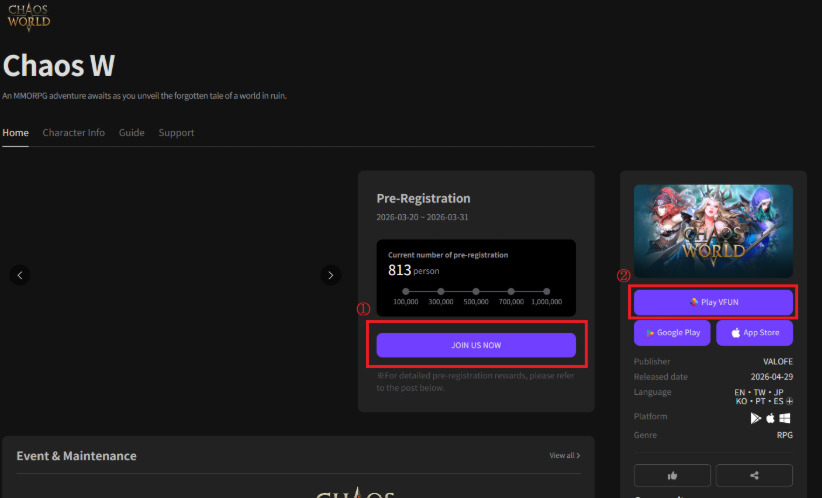Viewport: 822px width, 498px height.
Task: Click the Chaos World logo
Action: coord(29,16)
